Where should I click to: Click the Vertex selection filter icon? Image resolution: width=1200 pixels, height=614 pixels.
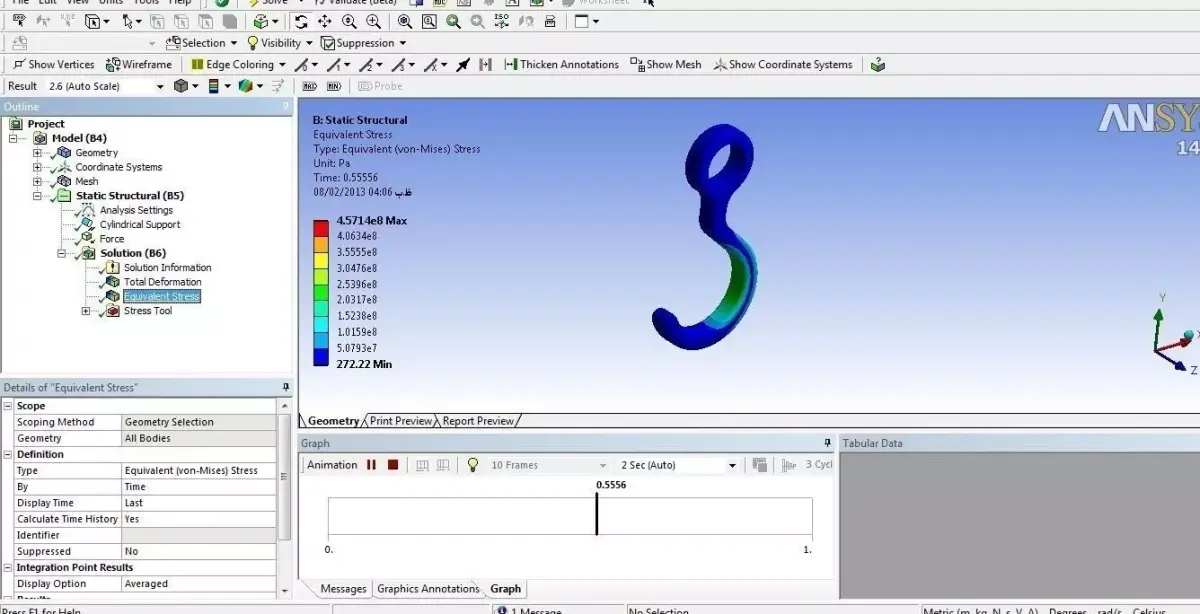tap(158, 21)
